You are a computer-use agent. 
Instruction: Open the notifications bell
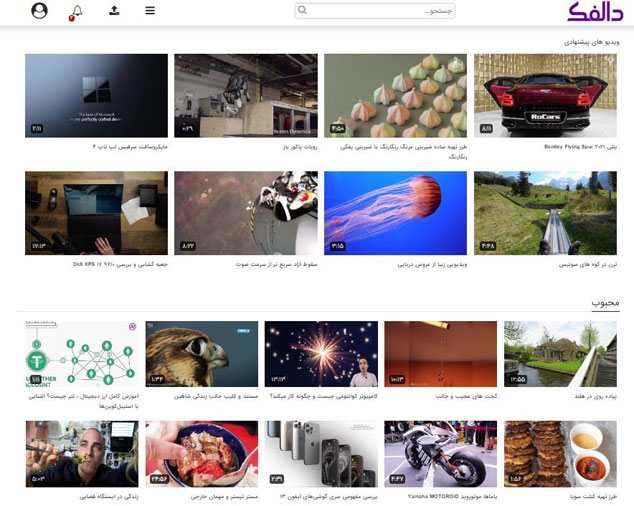[76, 12]
